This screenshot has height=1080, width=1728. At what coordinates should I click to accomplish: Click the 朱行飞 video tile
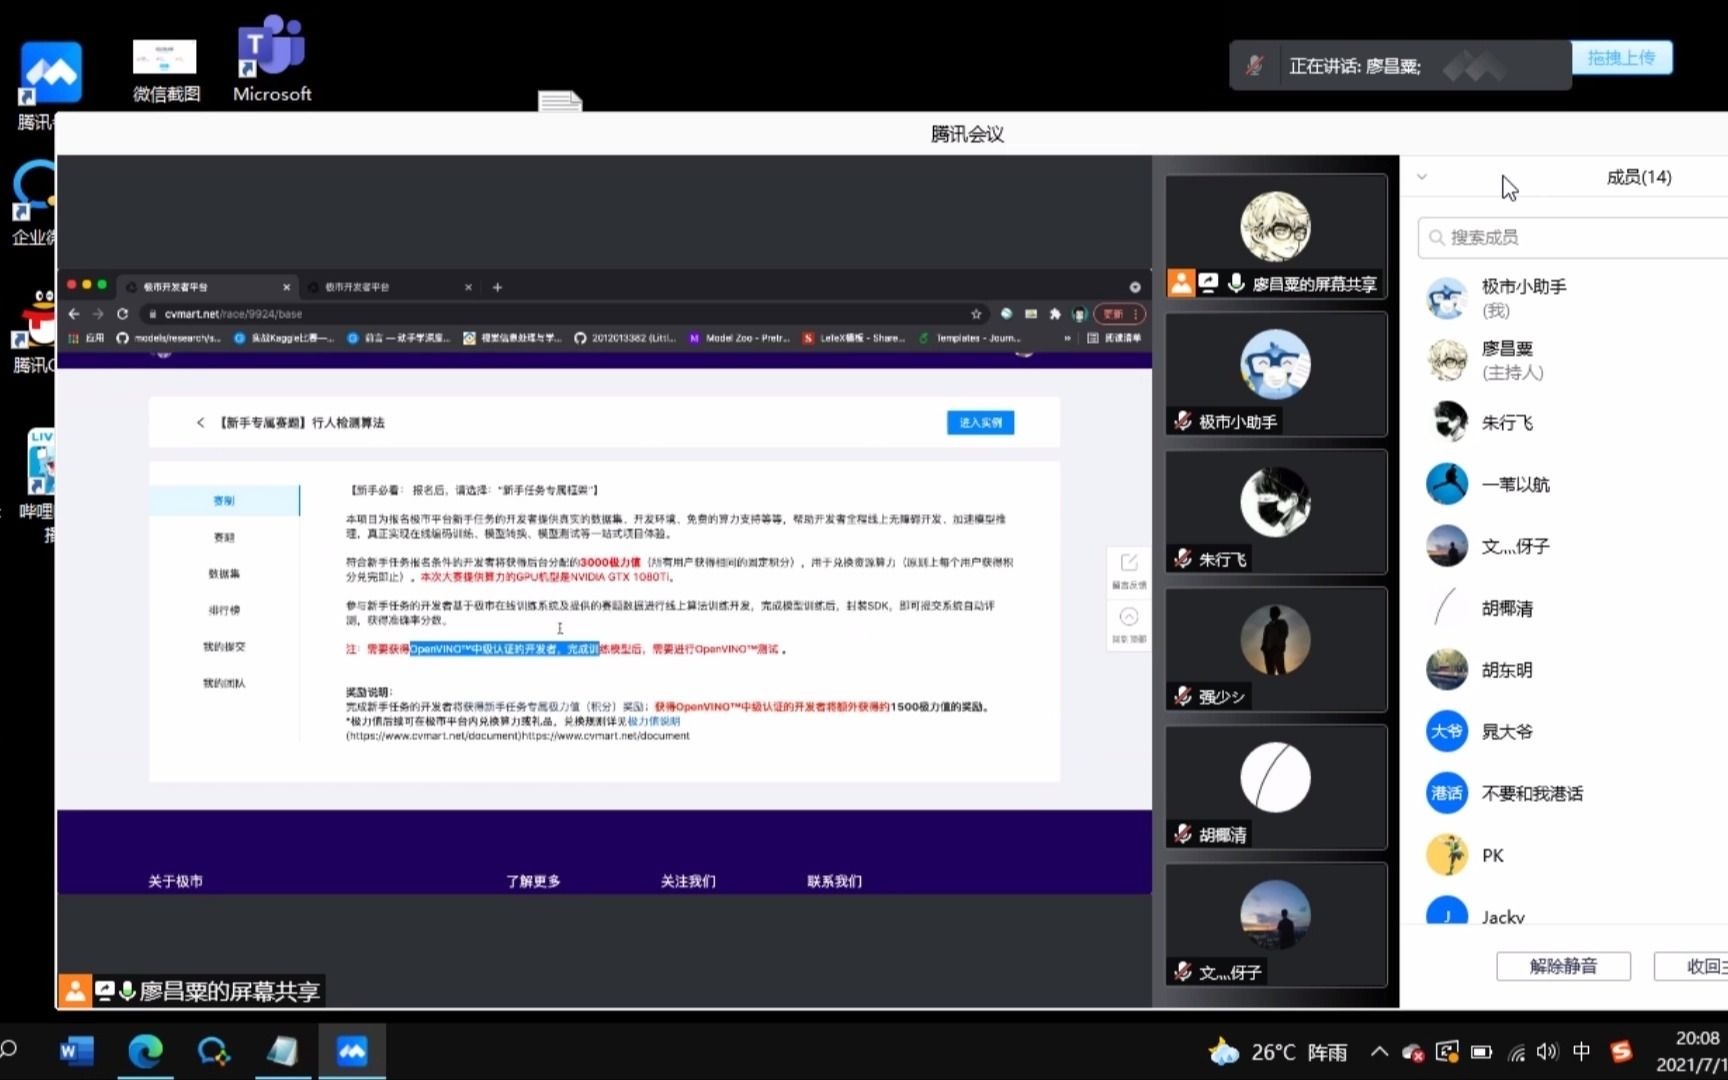1276,512
